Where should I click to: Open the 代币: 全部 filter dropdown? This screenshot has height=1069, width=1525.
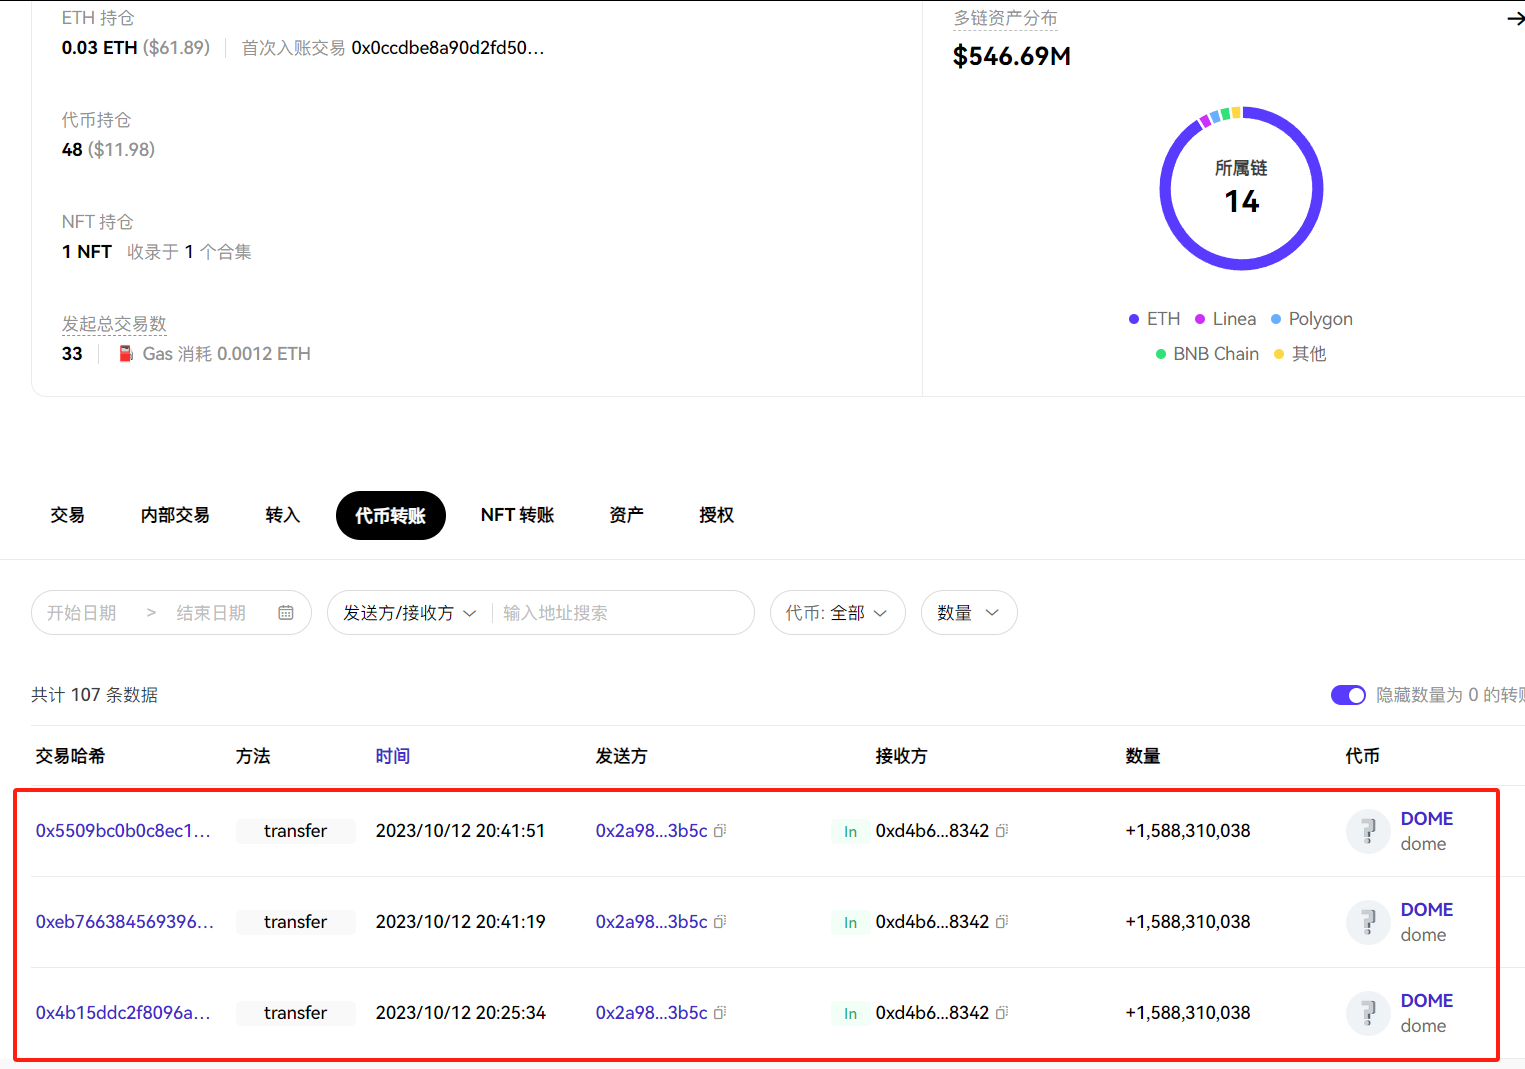(x=837, y=612)
